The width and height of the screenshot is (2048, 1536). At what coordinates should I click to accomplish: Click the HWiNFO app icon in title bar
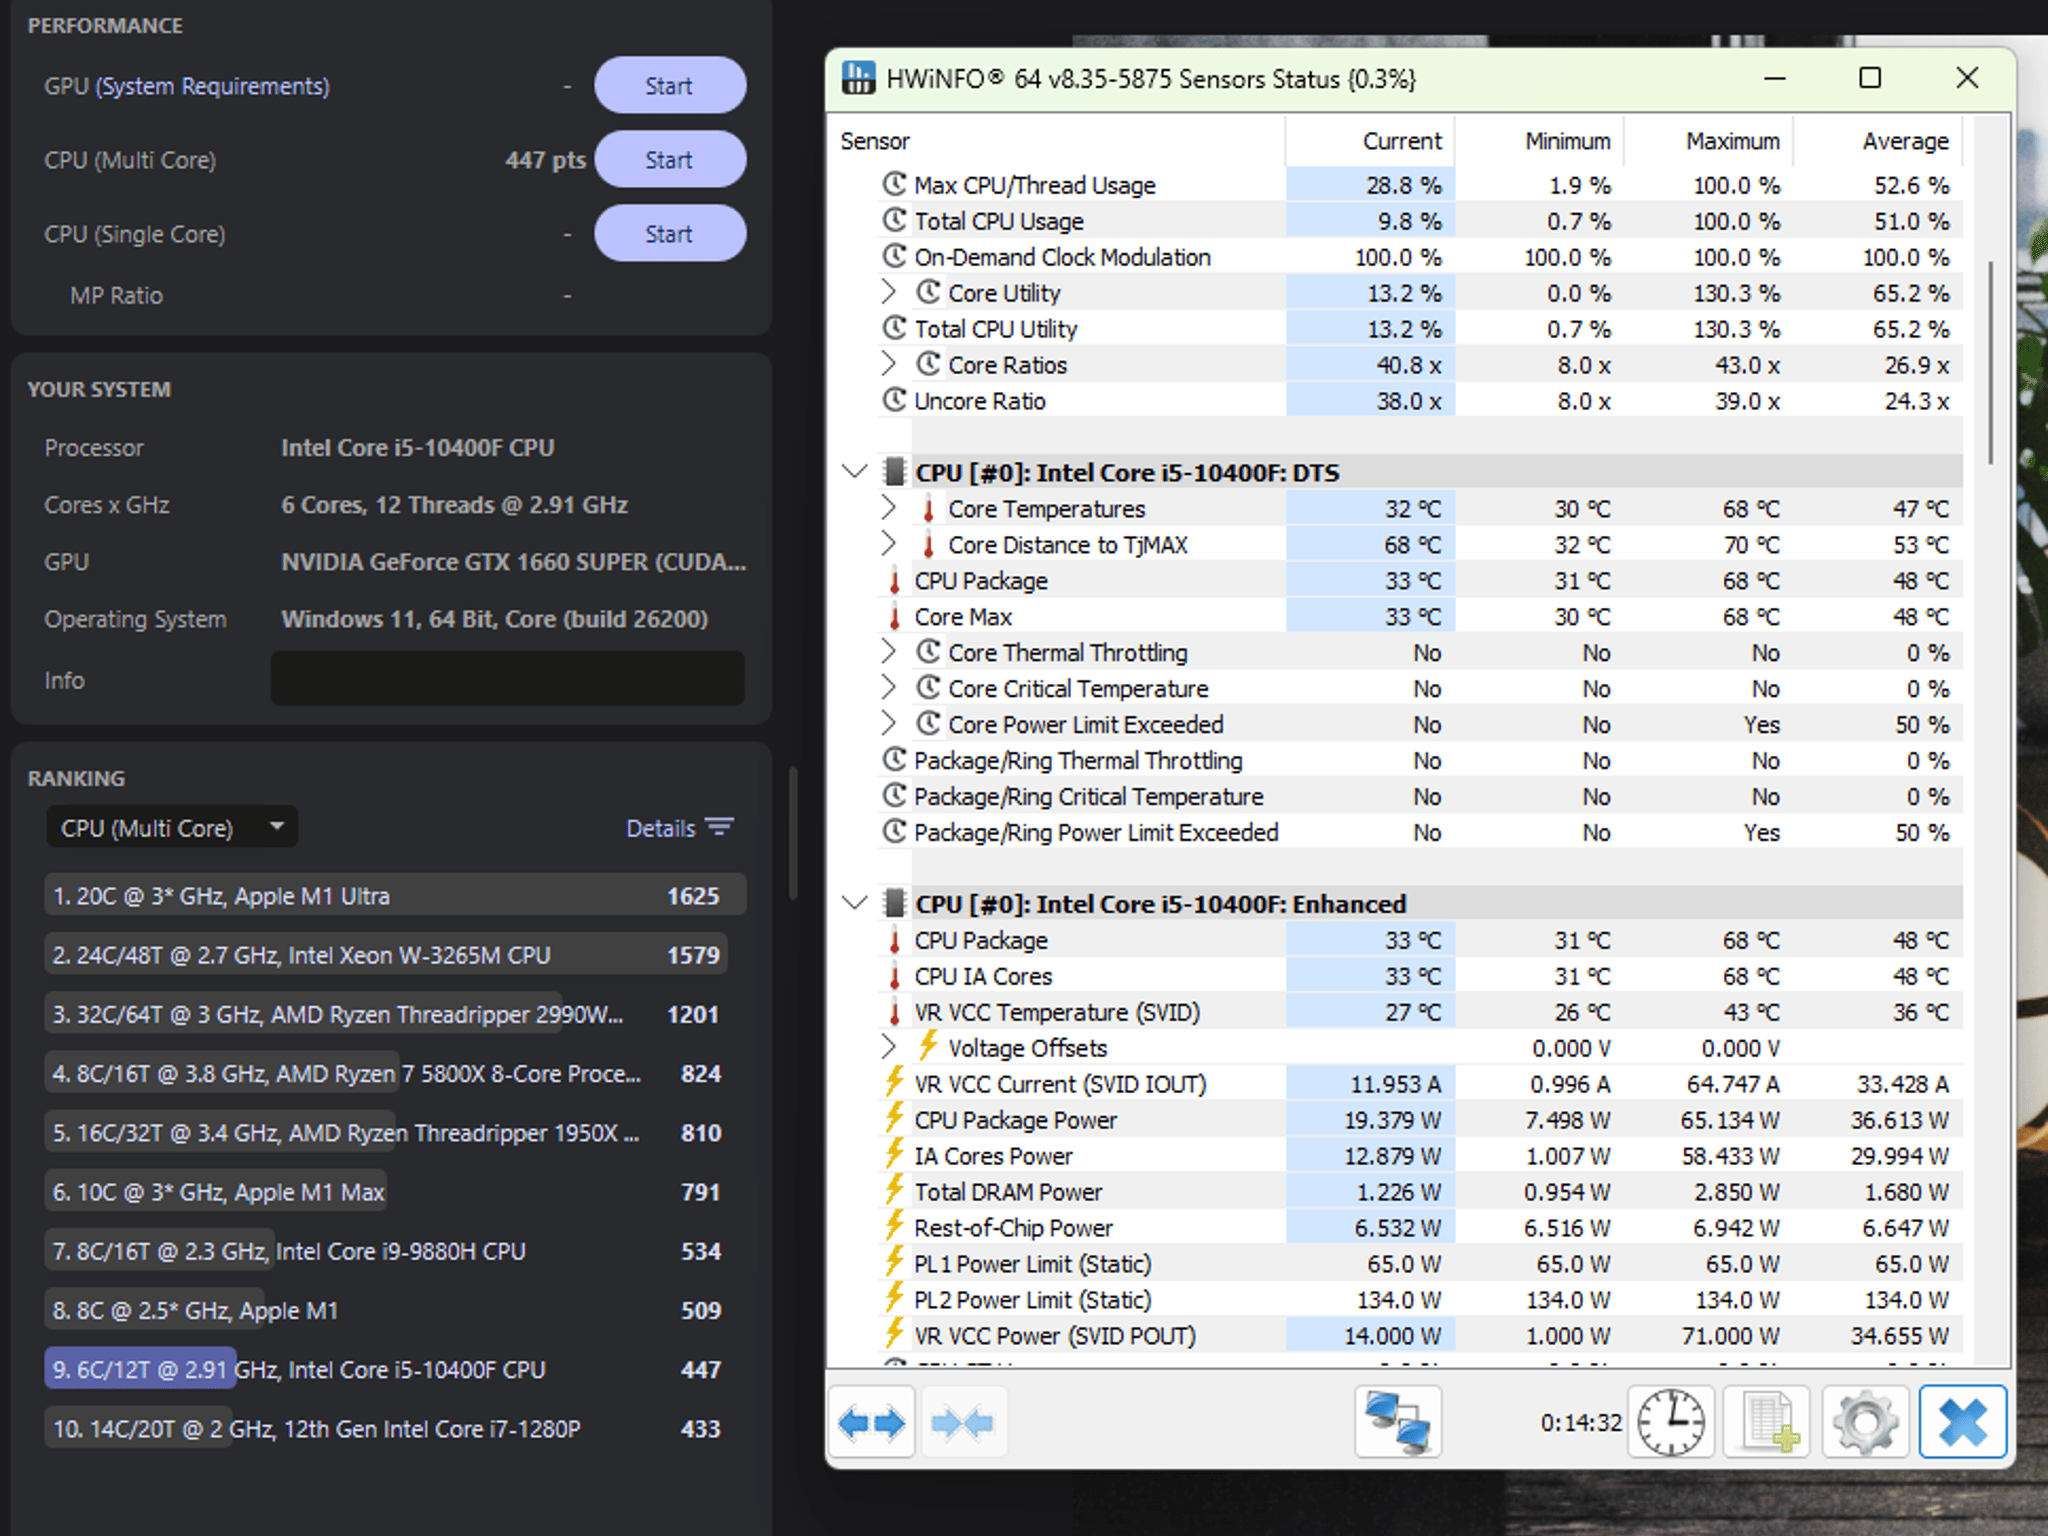click(858, 78)
